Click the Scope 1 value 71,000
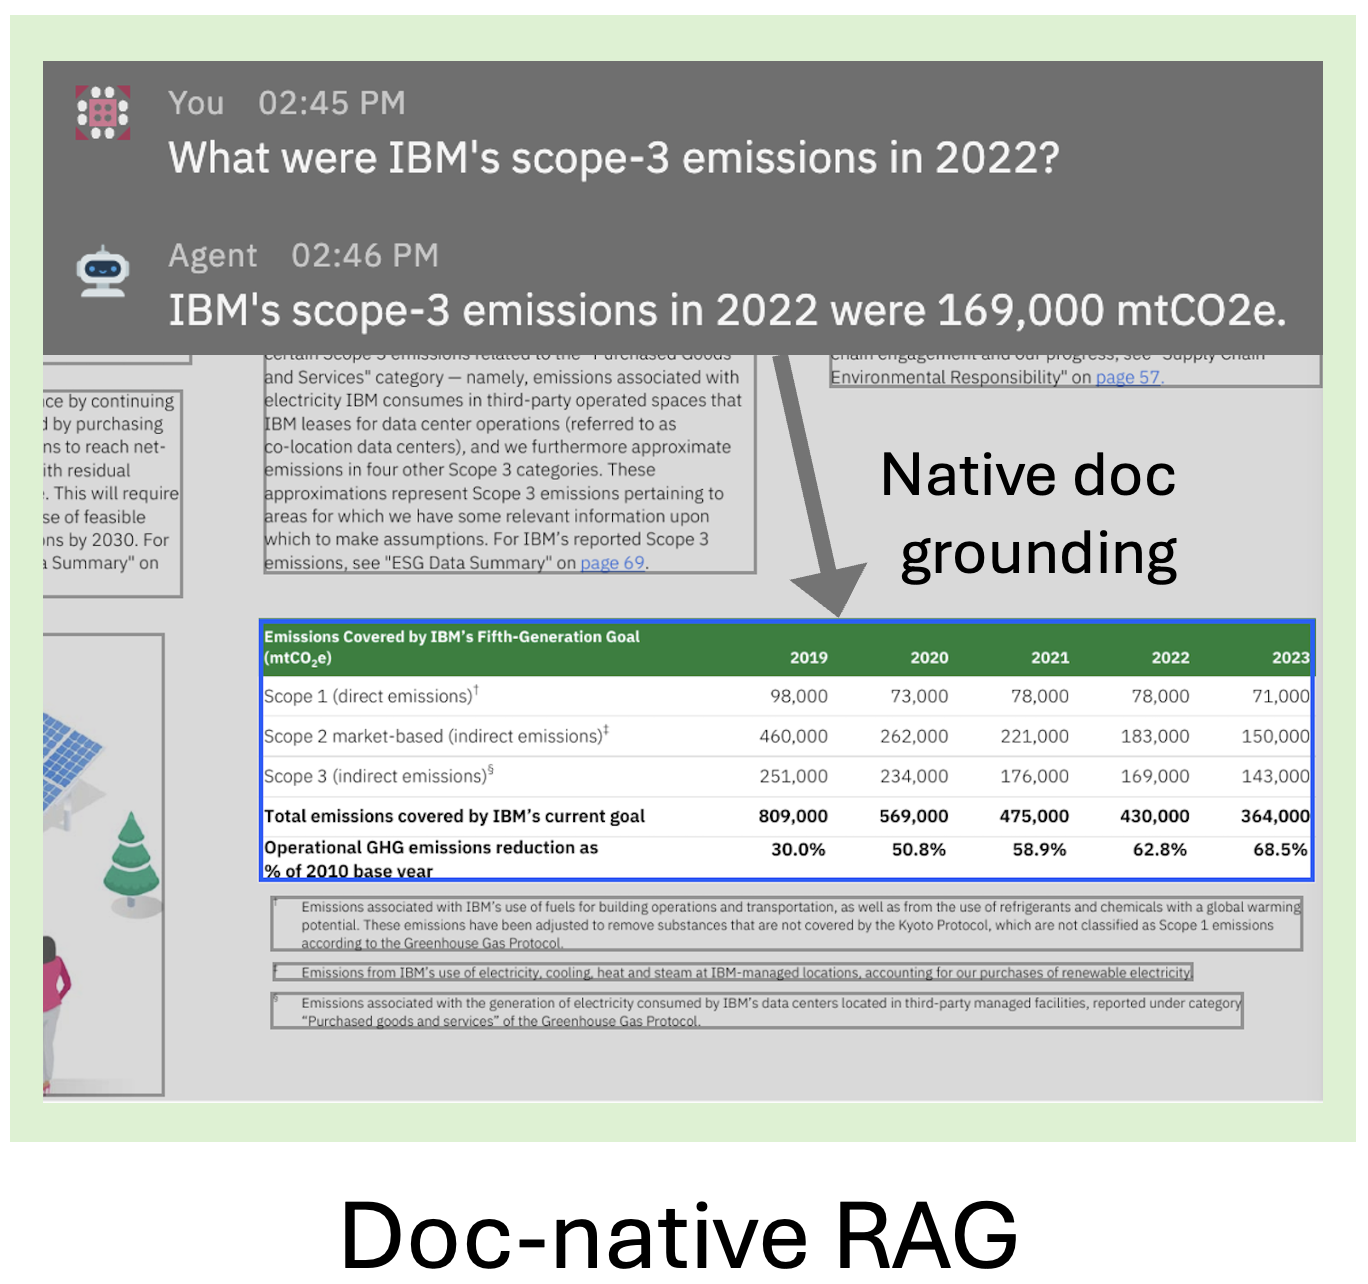Viewport: 1368px width, 1284px height. point(1281,696)
